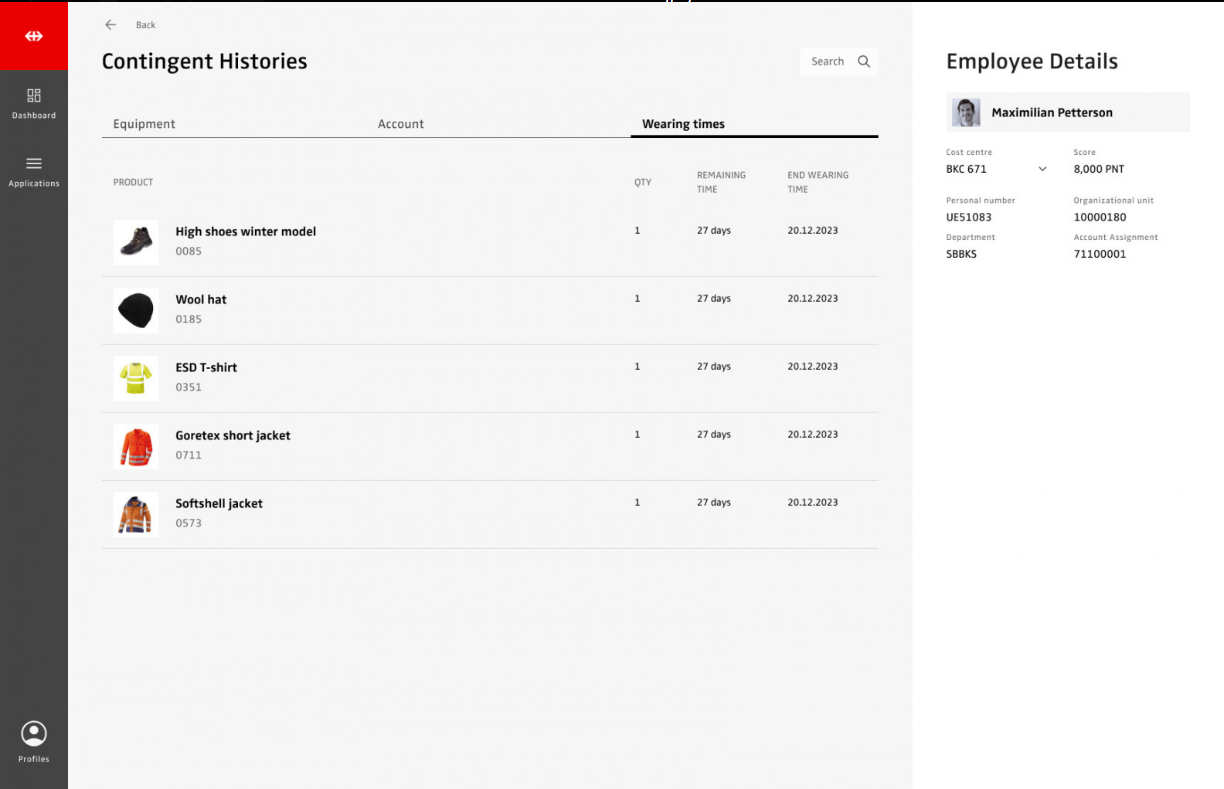Sort by the Remaining Time column header
The image size is (1224, 789).
[x=721, y=182]
